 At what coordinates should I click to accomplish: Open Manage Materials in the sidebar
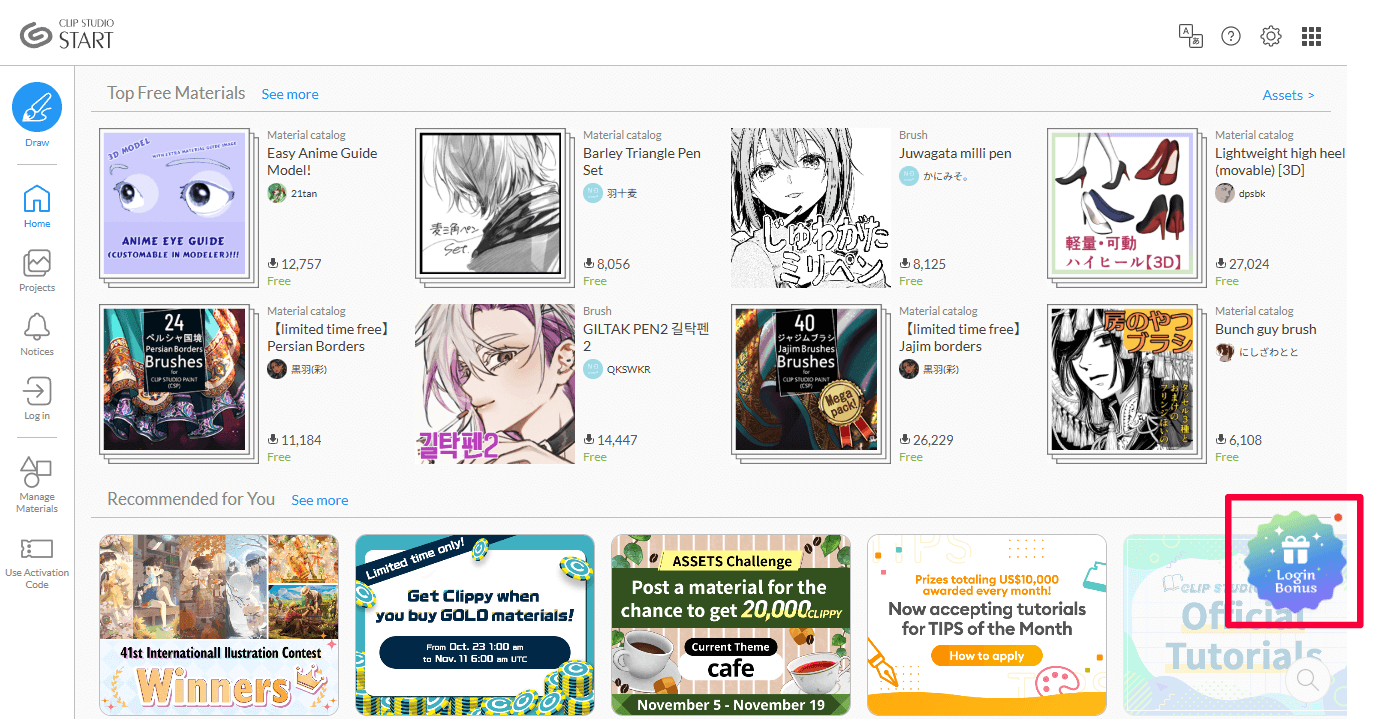[37, 472]
